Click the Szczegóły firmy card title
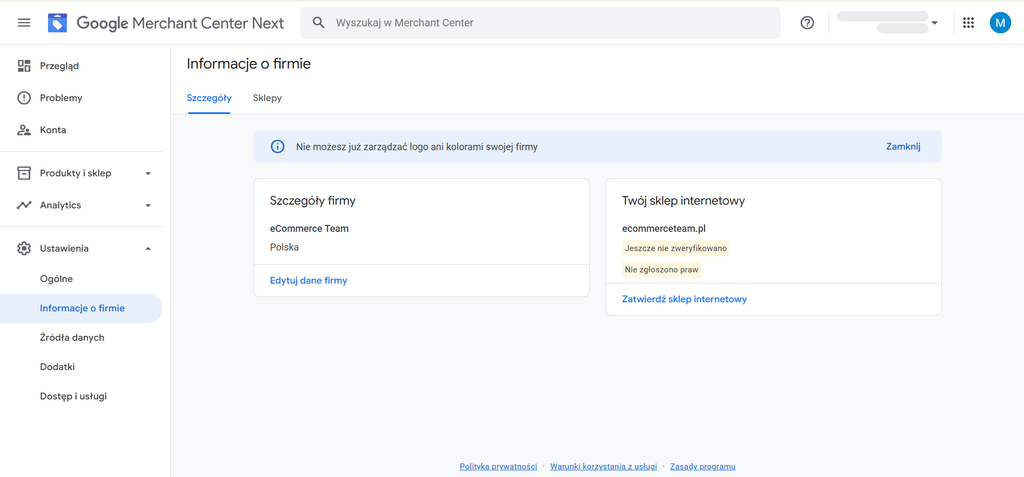Viewport: 1024px width, 477px height. (x=312, y=201)
